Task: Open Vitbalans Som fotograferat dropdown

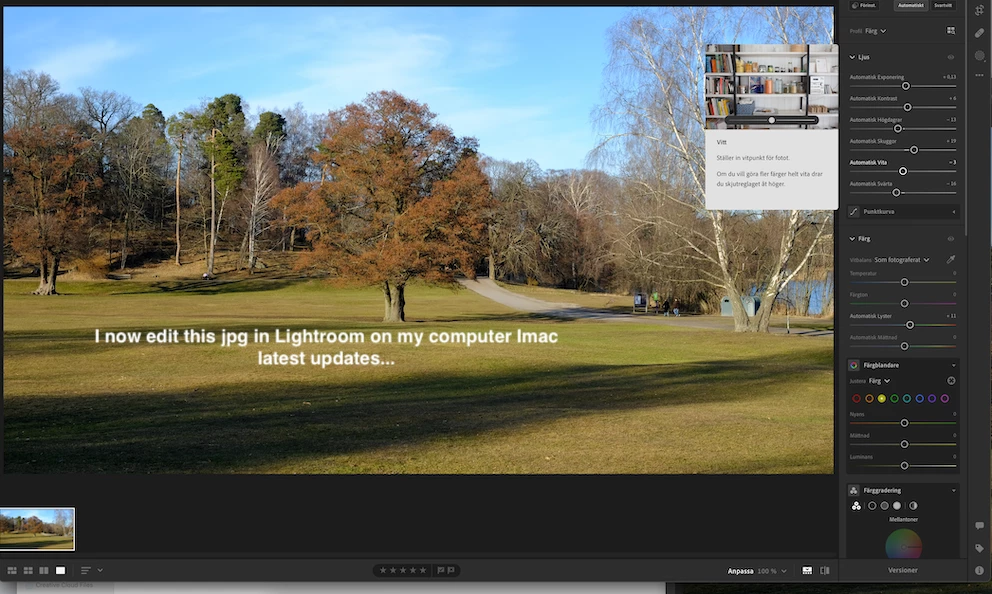Action: (902, 259)
